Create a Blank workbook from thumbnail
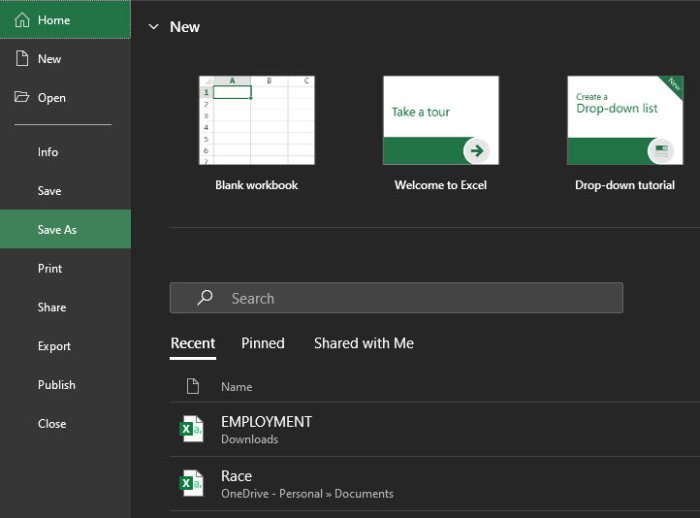 (257, 120)
